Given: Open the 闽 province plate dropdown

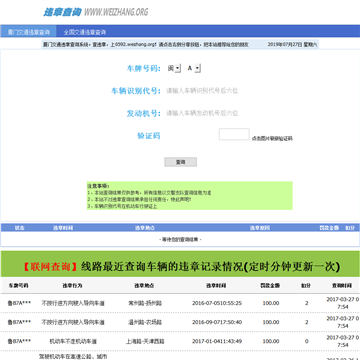Looking at the screenshot, I should [x=174, y=68].
